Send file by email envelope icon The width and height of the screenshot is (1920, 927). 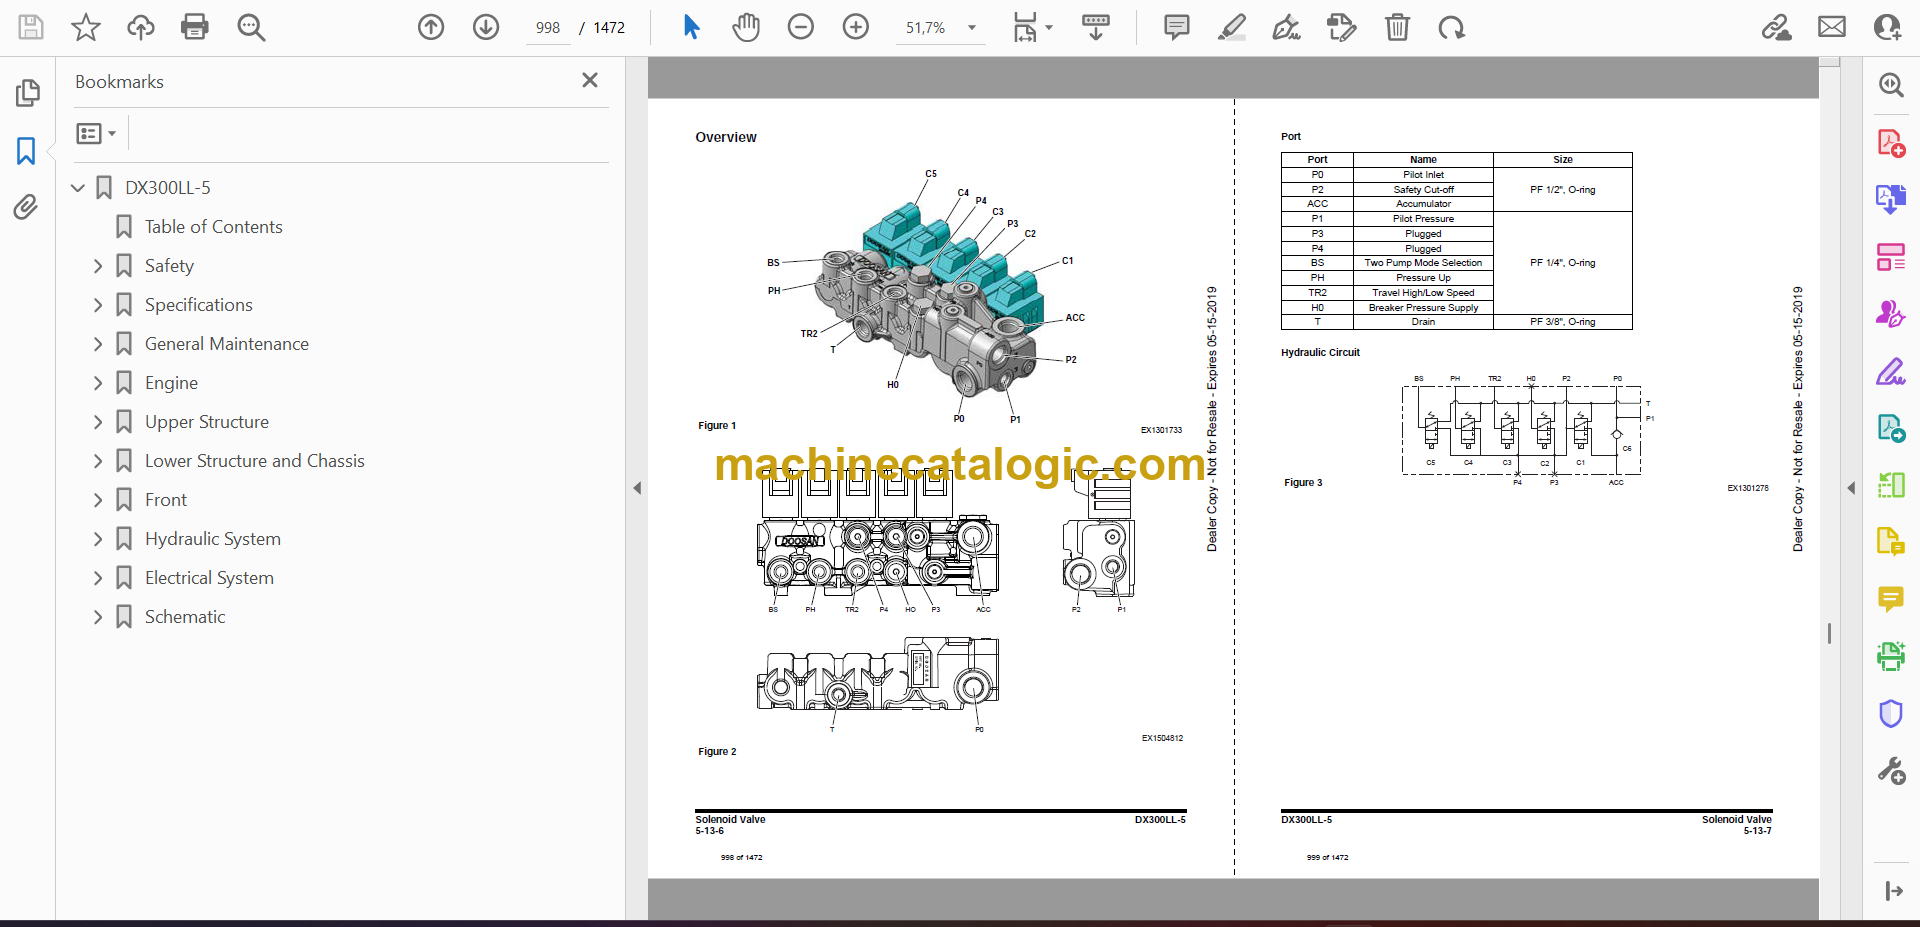click(1832, 27)
